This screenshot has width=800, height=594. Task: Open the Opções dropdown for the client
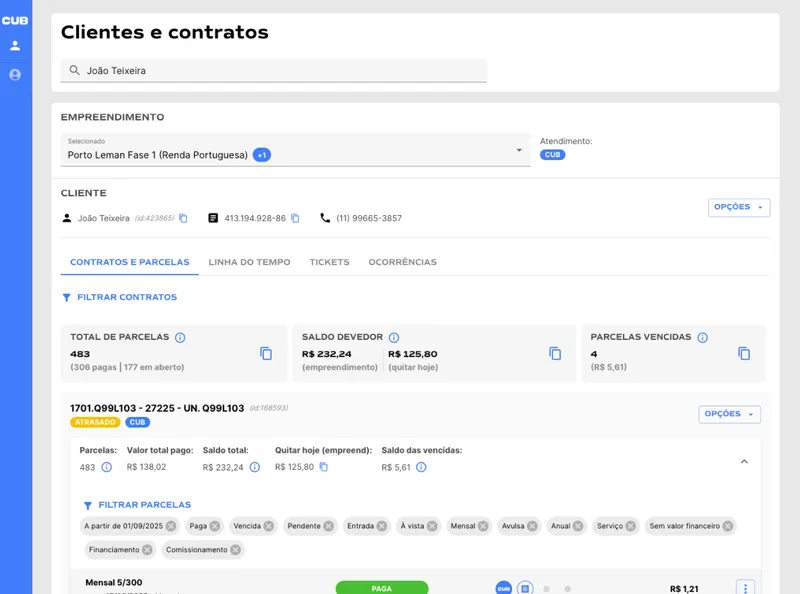738,207
